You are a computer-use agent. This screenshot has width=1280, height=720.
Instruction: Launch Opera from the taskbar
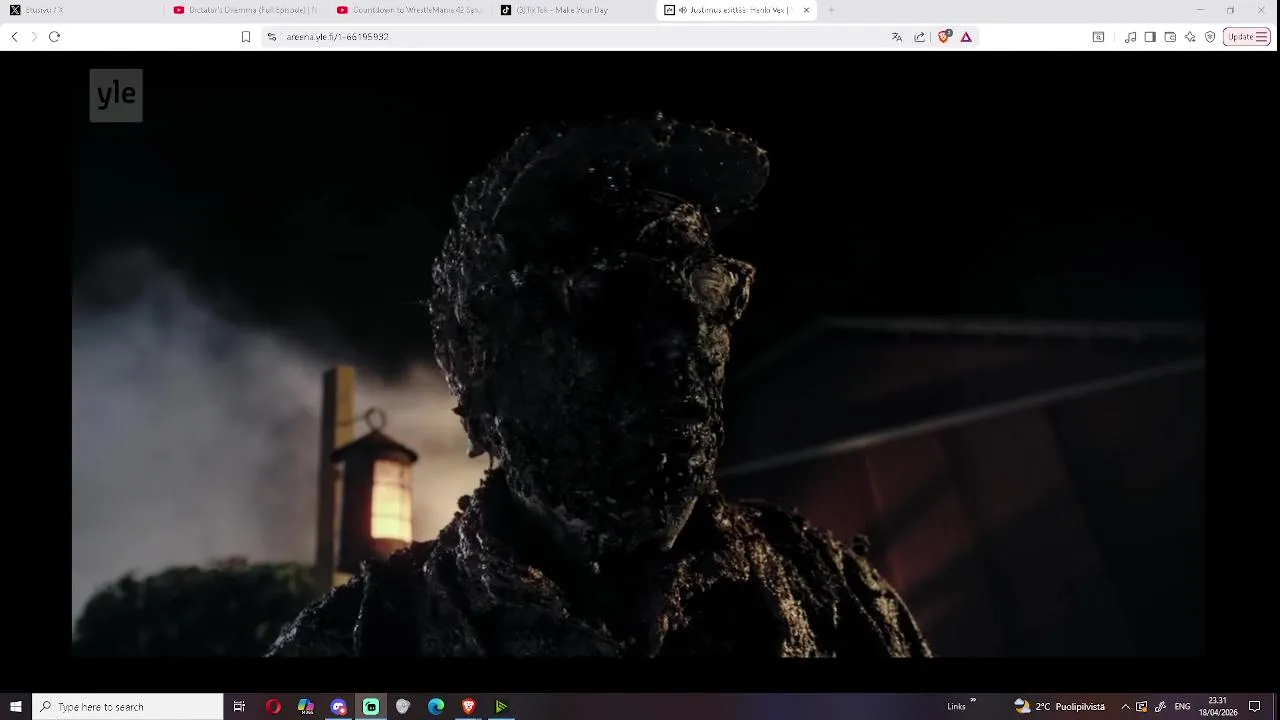[273, 707]
